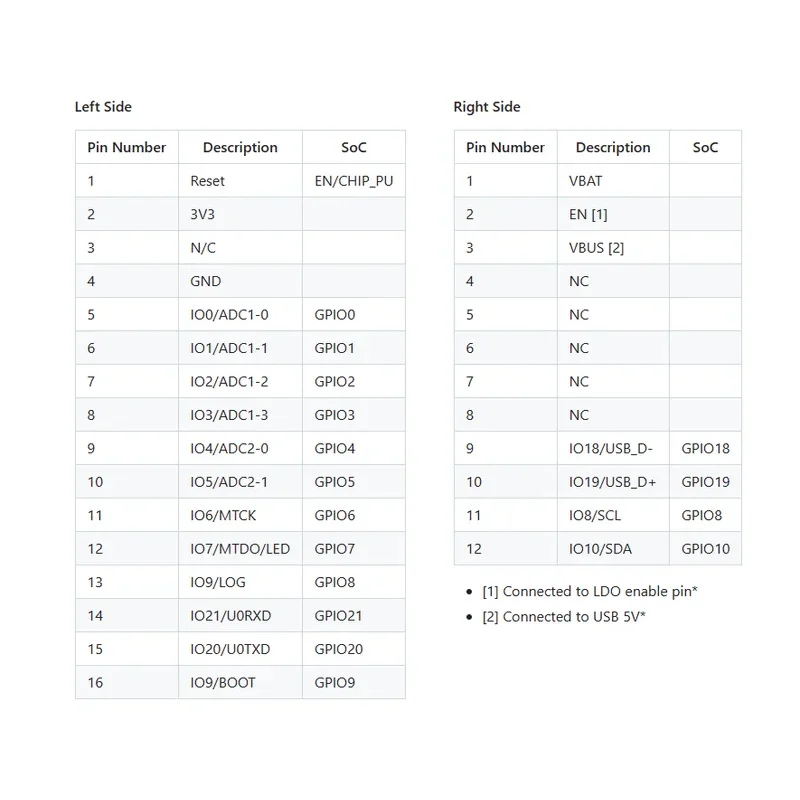The image size is (800, 800).
Task: Click the Left Side table heading
Action: point(103,107)
